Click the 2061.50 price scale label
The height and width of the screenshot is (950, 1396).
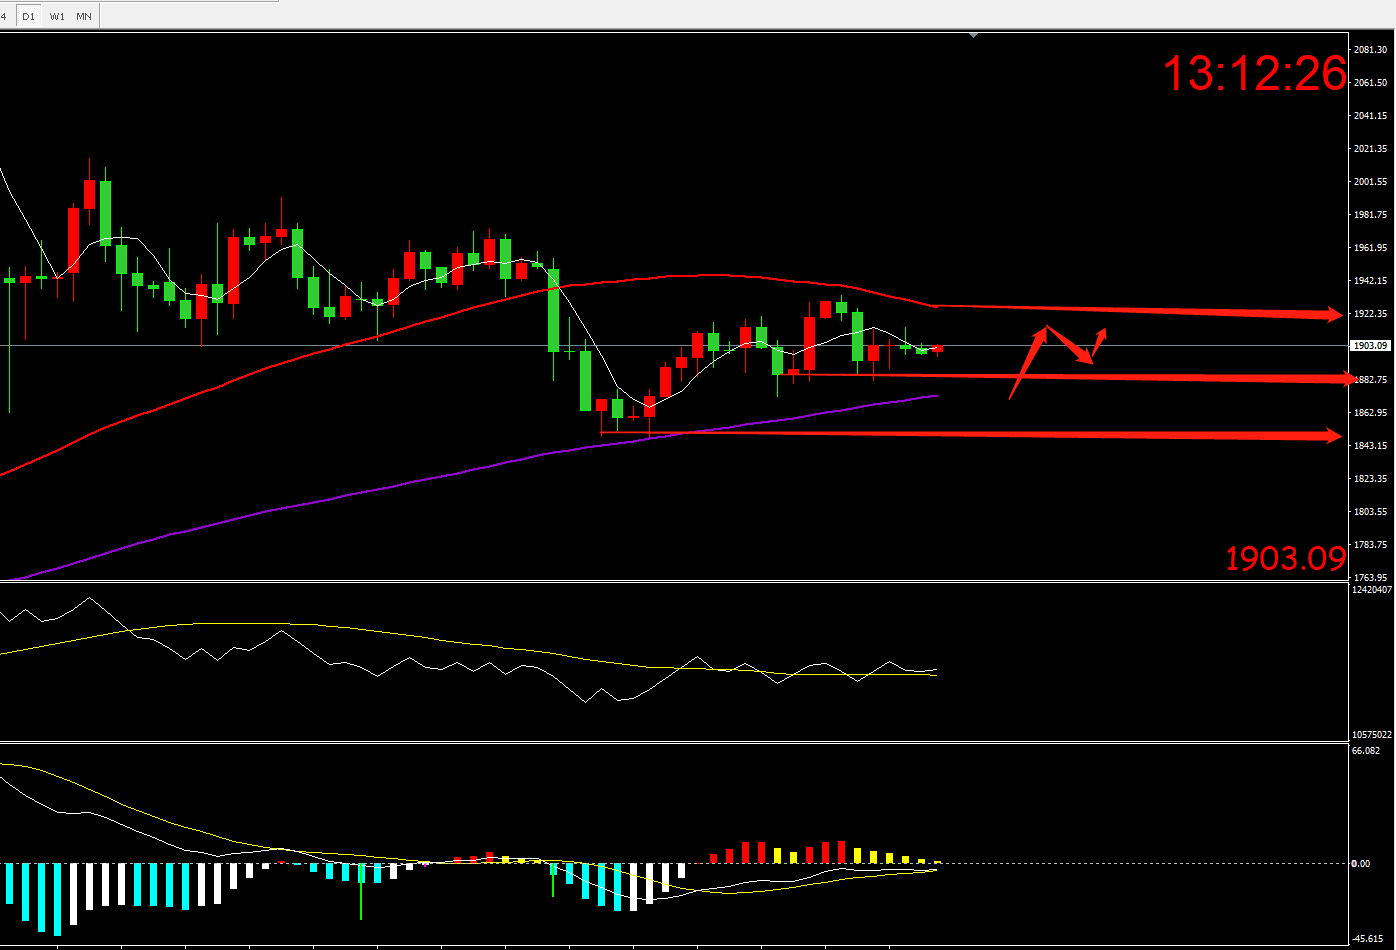1370,83
